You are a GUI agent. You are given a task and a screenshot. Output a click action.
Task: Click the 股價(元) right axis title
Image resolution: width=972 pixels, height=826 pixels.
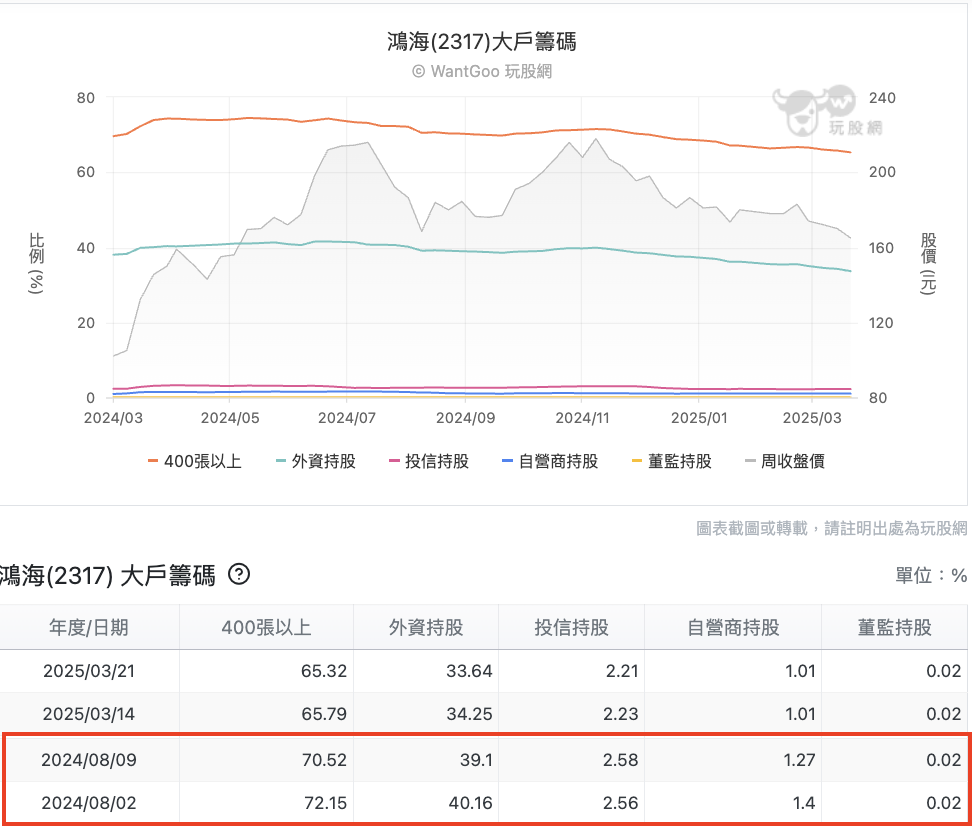coord(928,264)
